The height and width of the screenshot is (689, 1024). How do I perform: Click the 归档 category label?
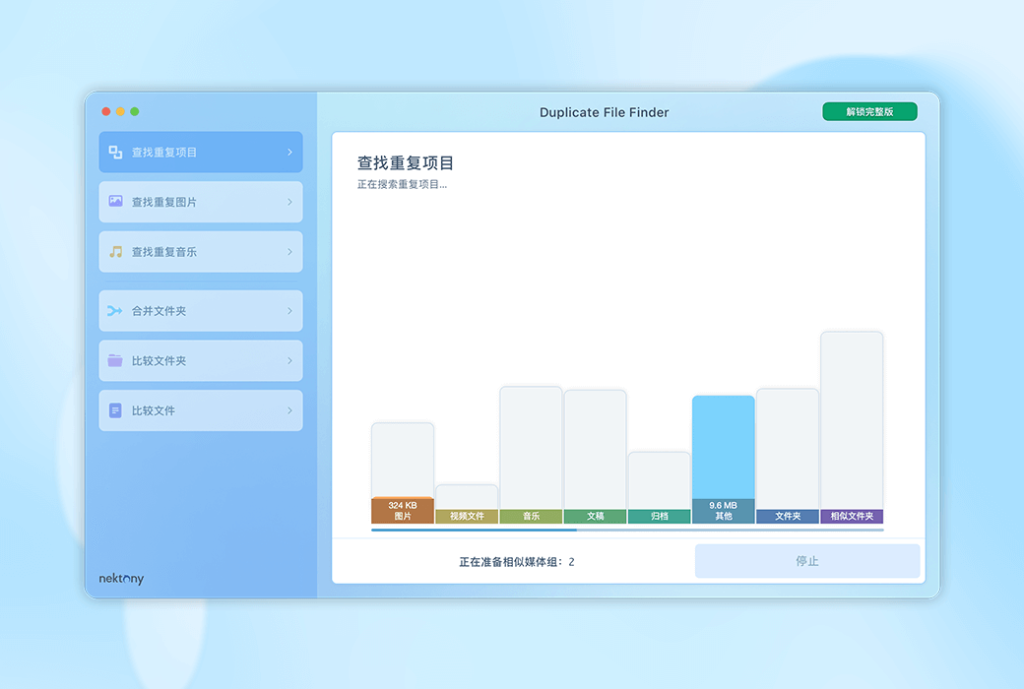[x=659, y=516]
